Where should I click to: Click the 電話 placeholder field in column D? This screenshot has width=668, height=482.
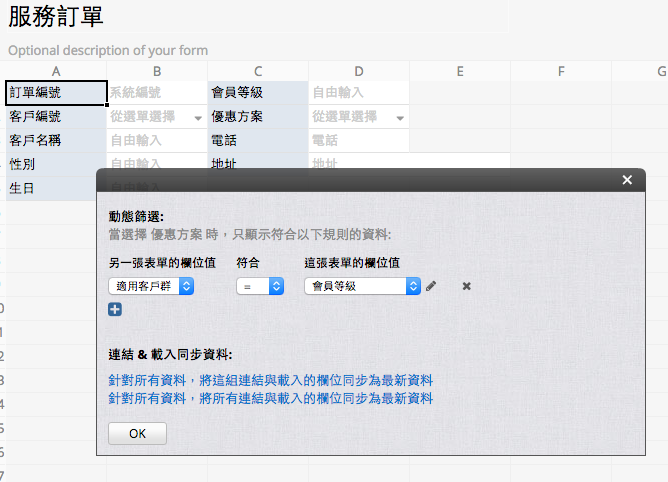click(359, 141)
